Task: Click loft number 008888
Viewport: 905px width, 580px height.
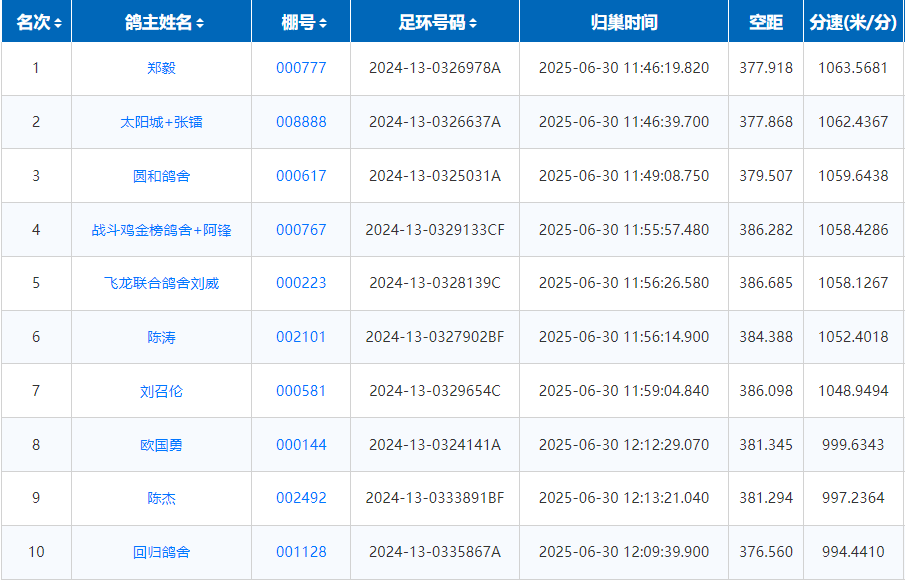Action: 301,122
